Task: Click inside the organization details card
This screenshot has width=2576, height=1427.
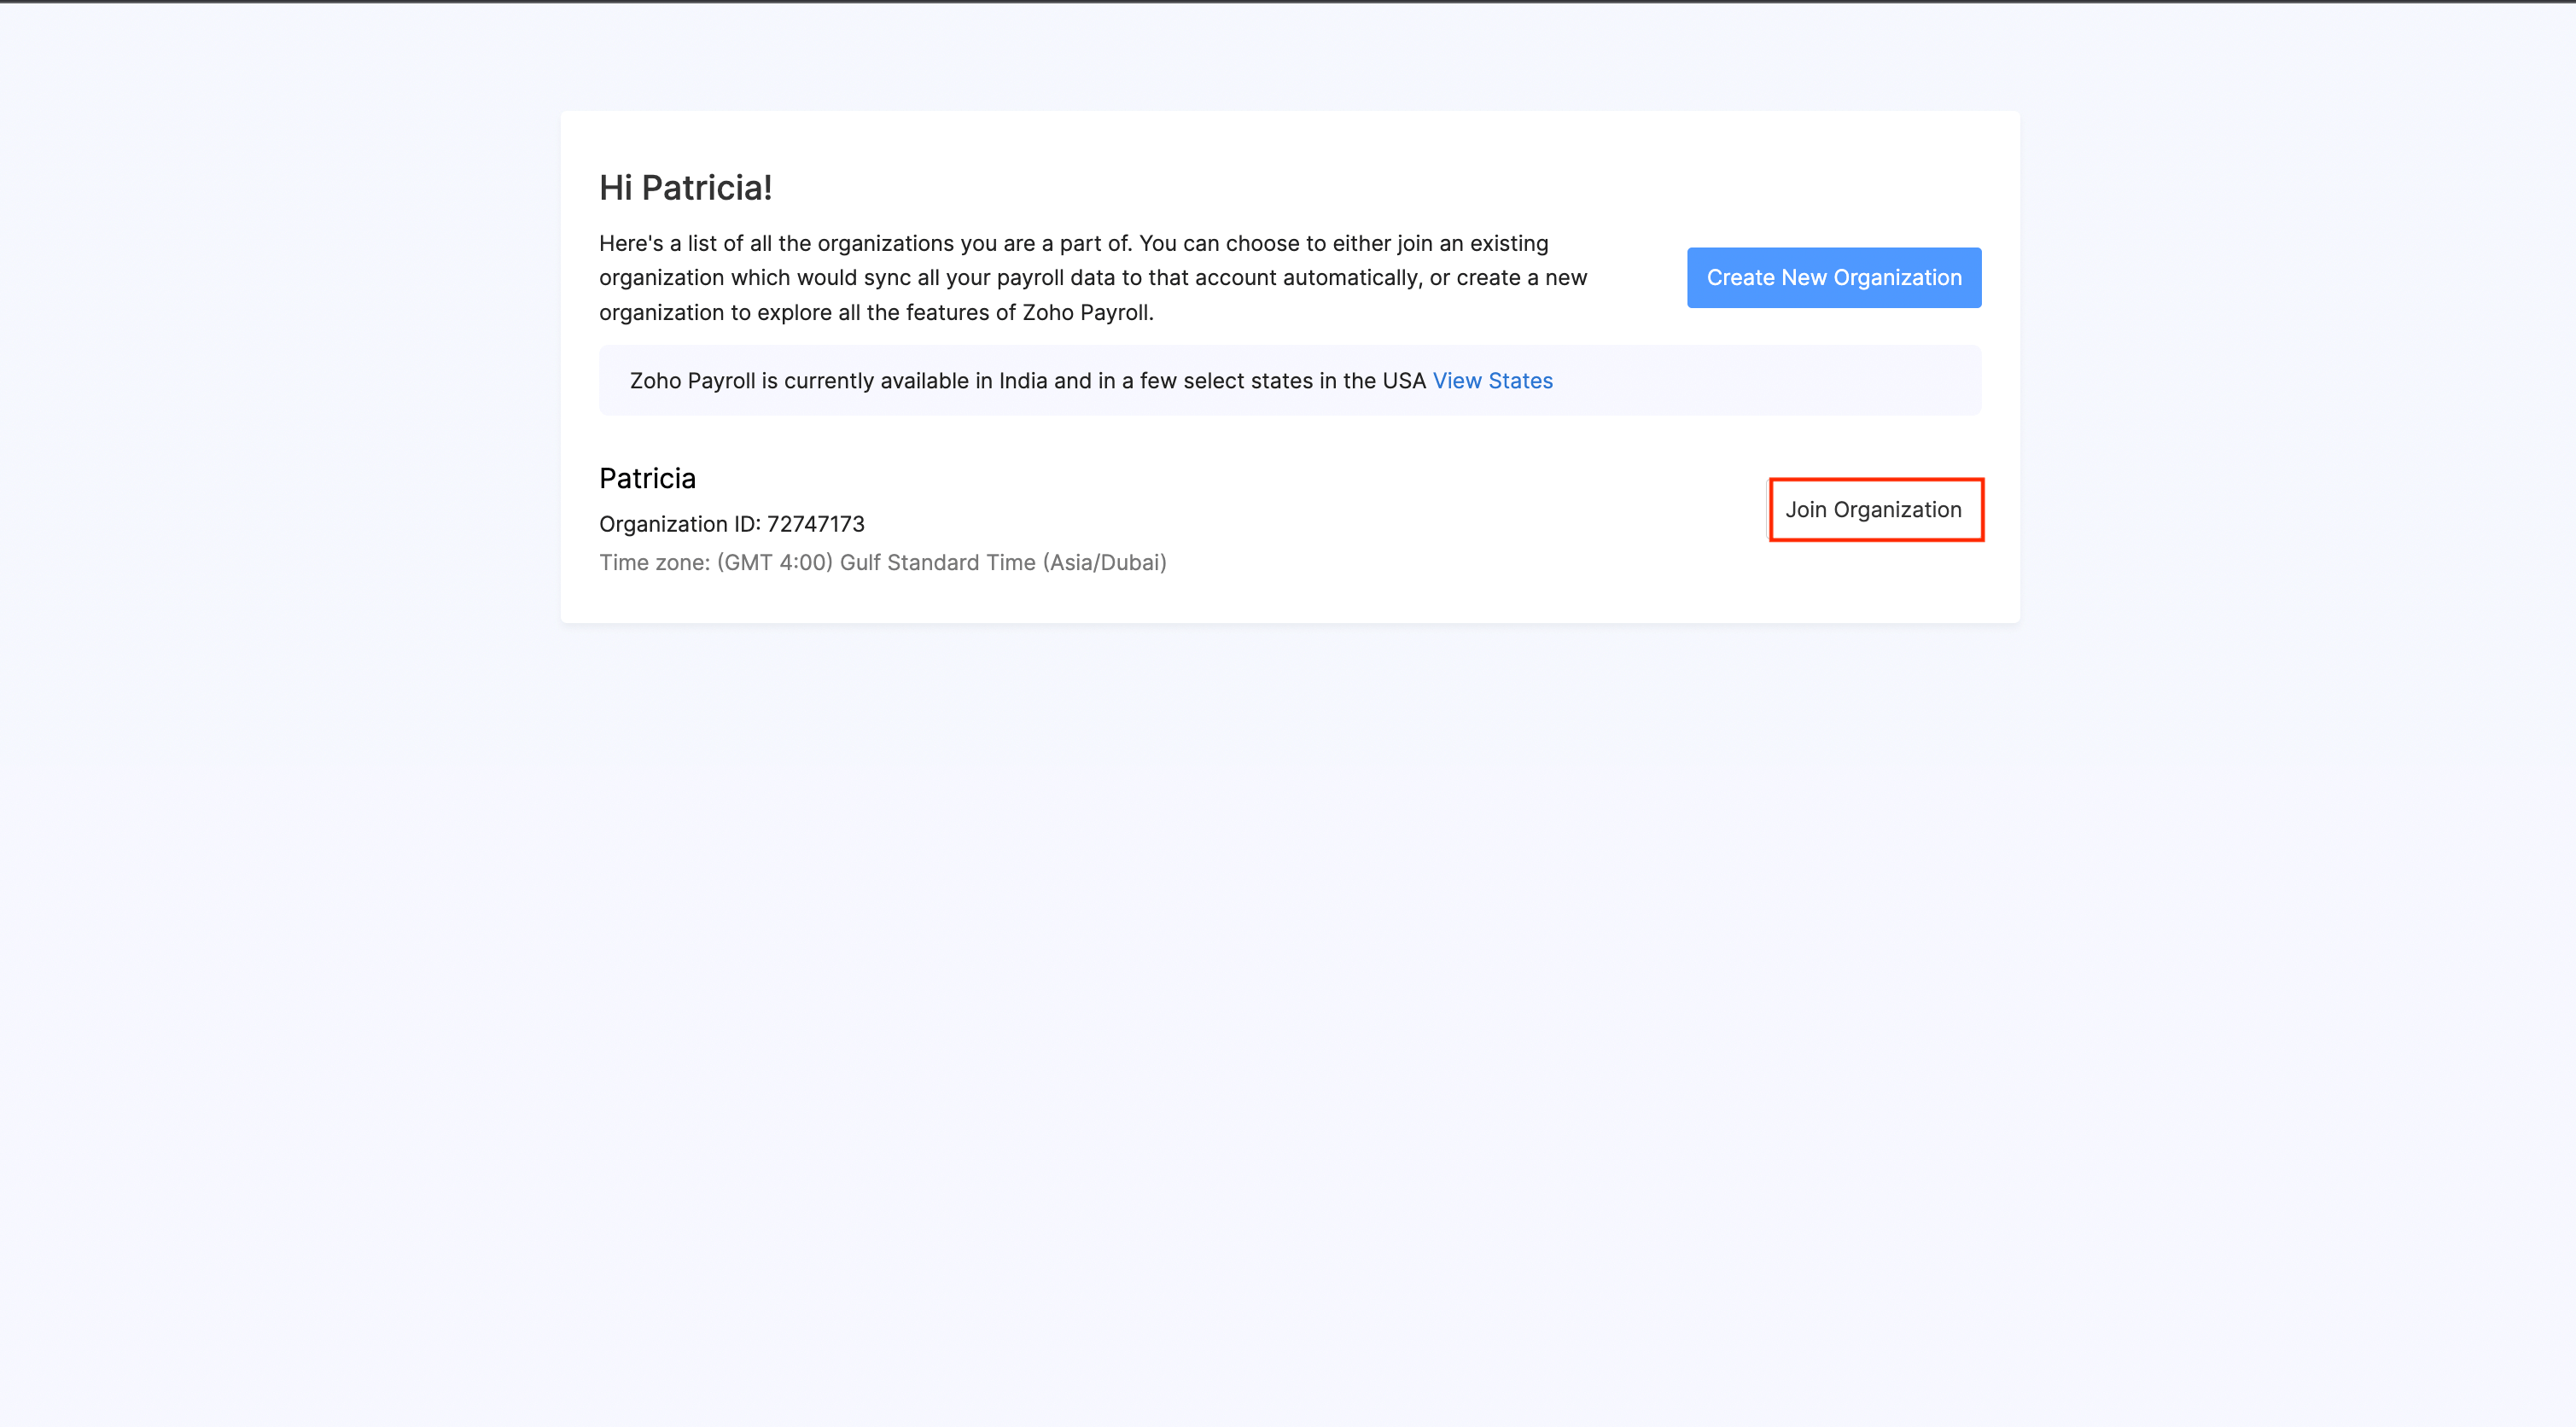Action: 1100,520
